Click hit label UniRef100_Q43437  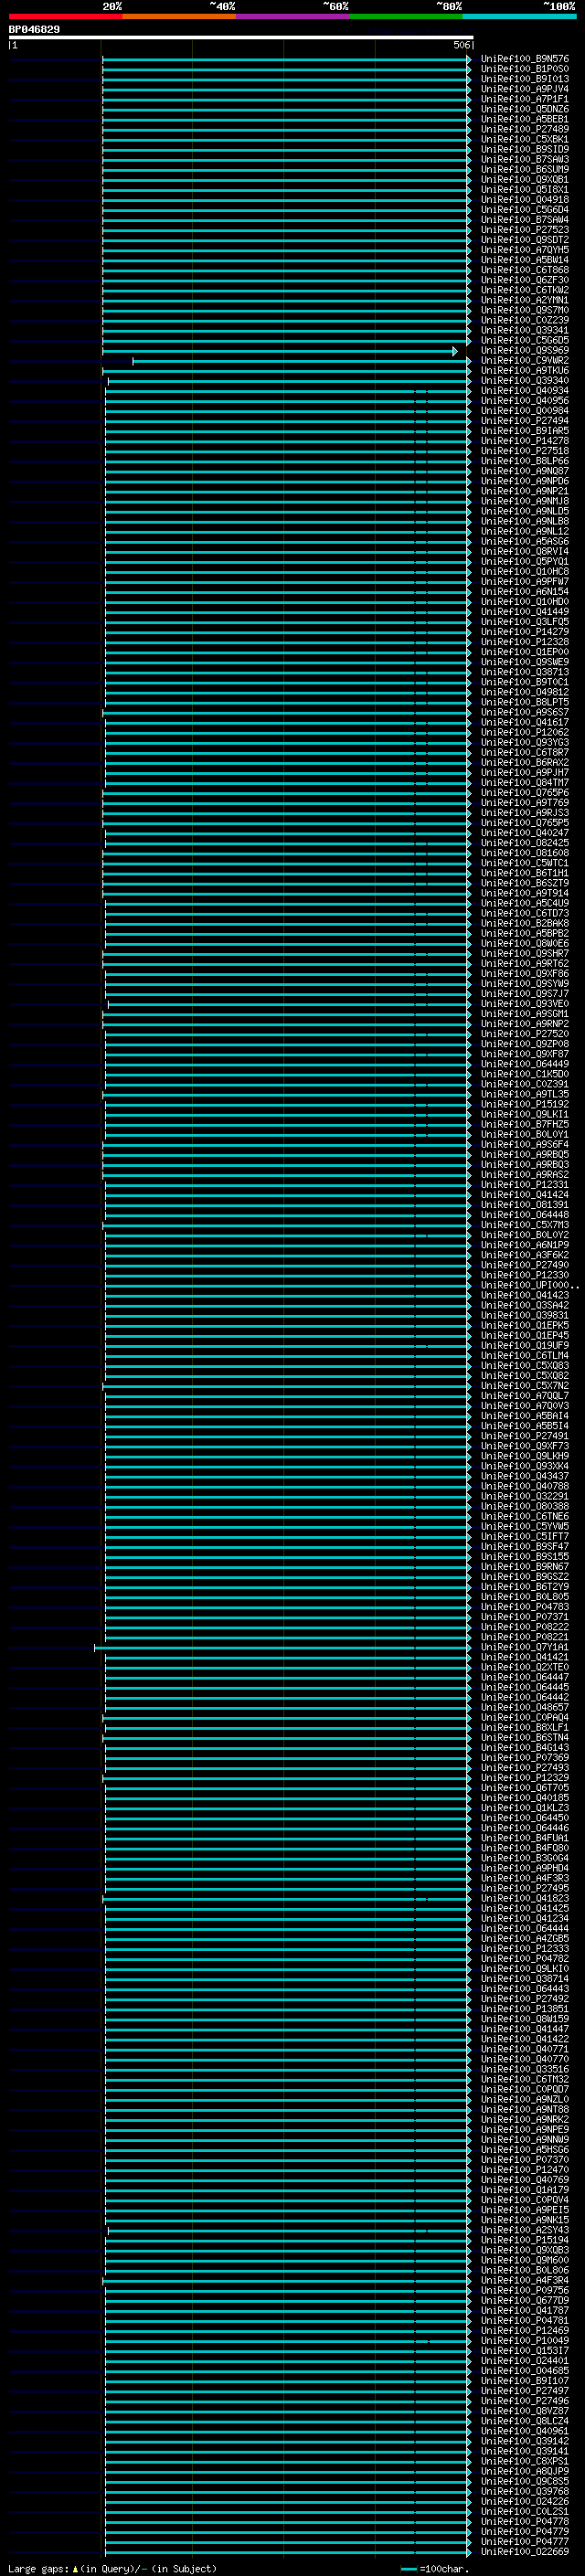tap(525, 1476)
